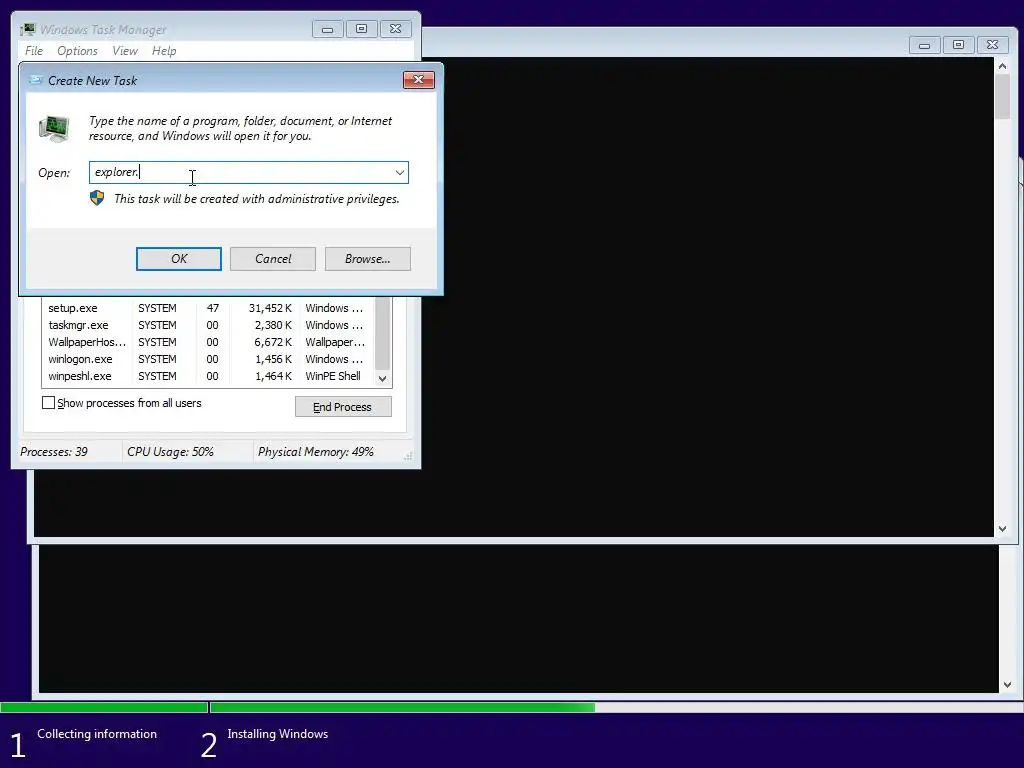This screenshot has height=768, width=1024.
Task: Click the administrative privileges shield icon
Action: (x=97, y=198)
